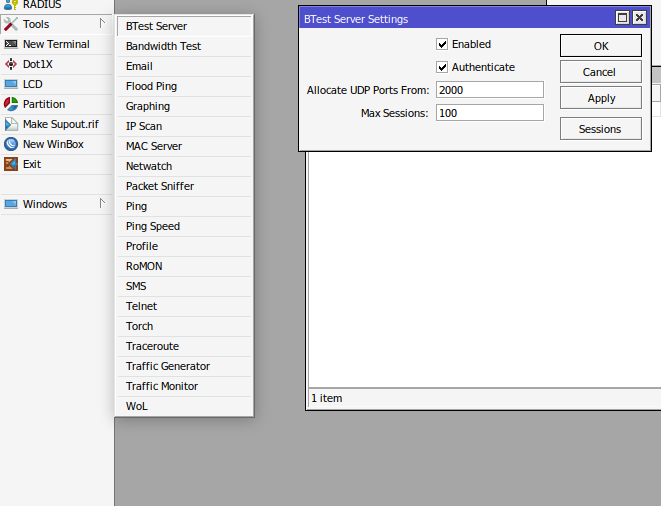Open Packet Sniffer from the menu

click(x=160, y=186)
